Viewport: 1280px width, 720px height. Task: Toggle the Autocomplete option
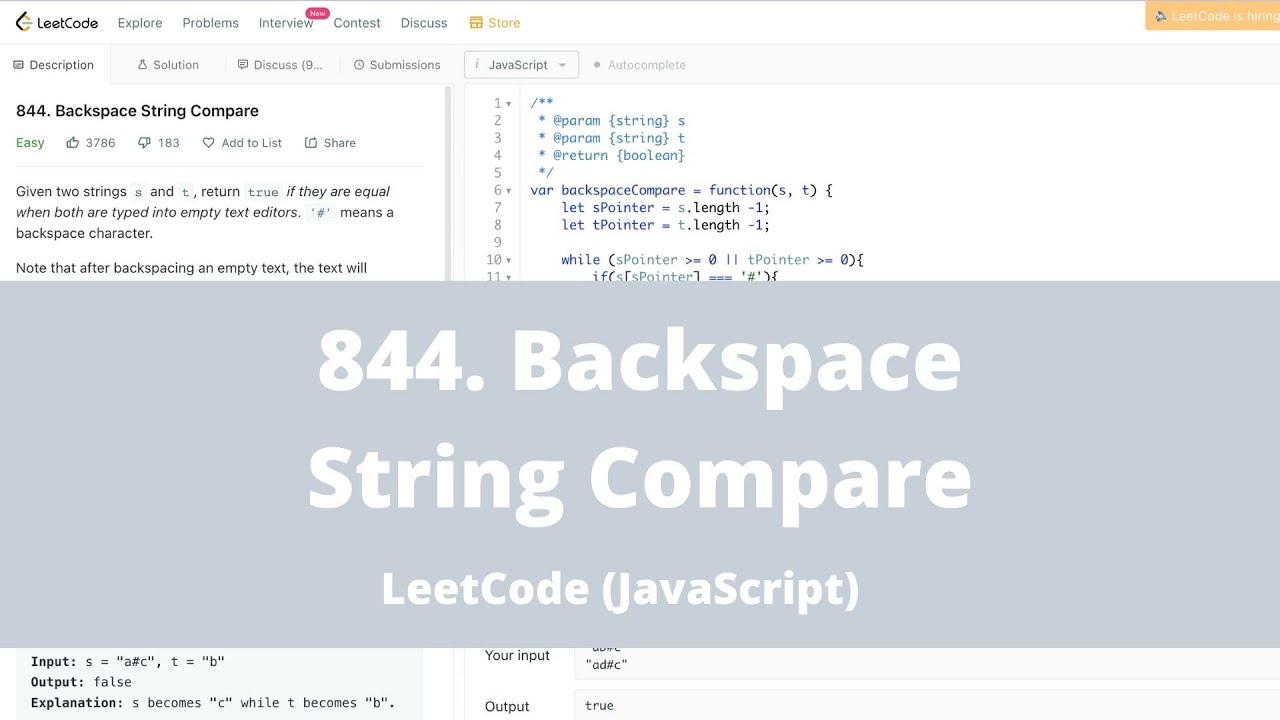point(639,65)
